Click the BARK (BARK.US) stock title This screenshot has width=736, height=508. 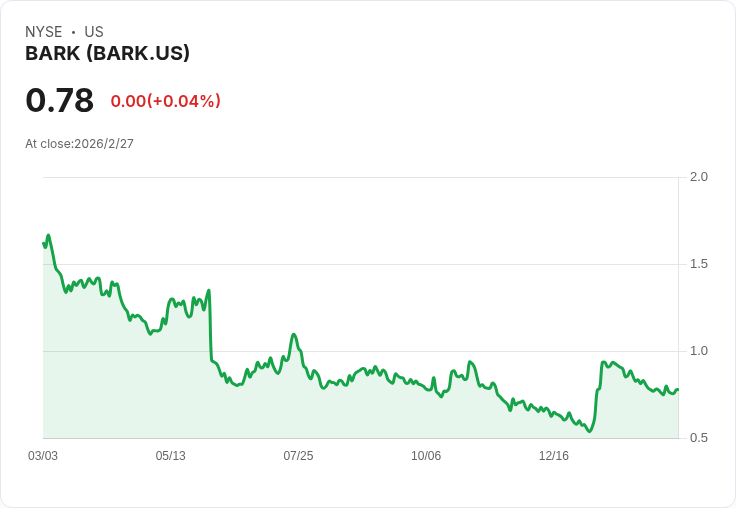[x=107, y=53]
